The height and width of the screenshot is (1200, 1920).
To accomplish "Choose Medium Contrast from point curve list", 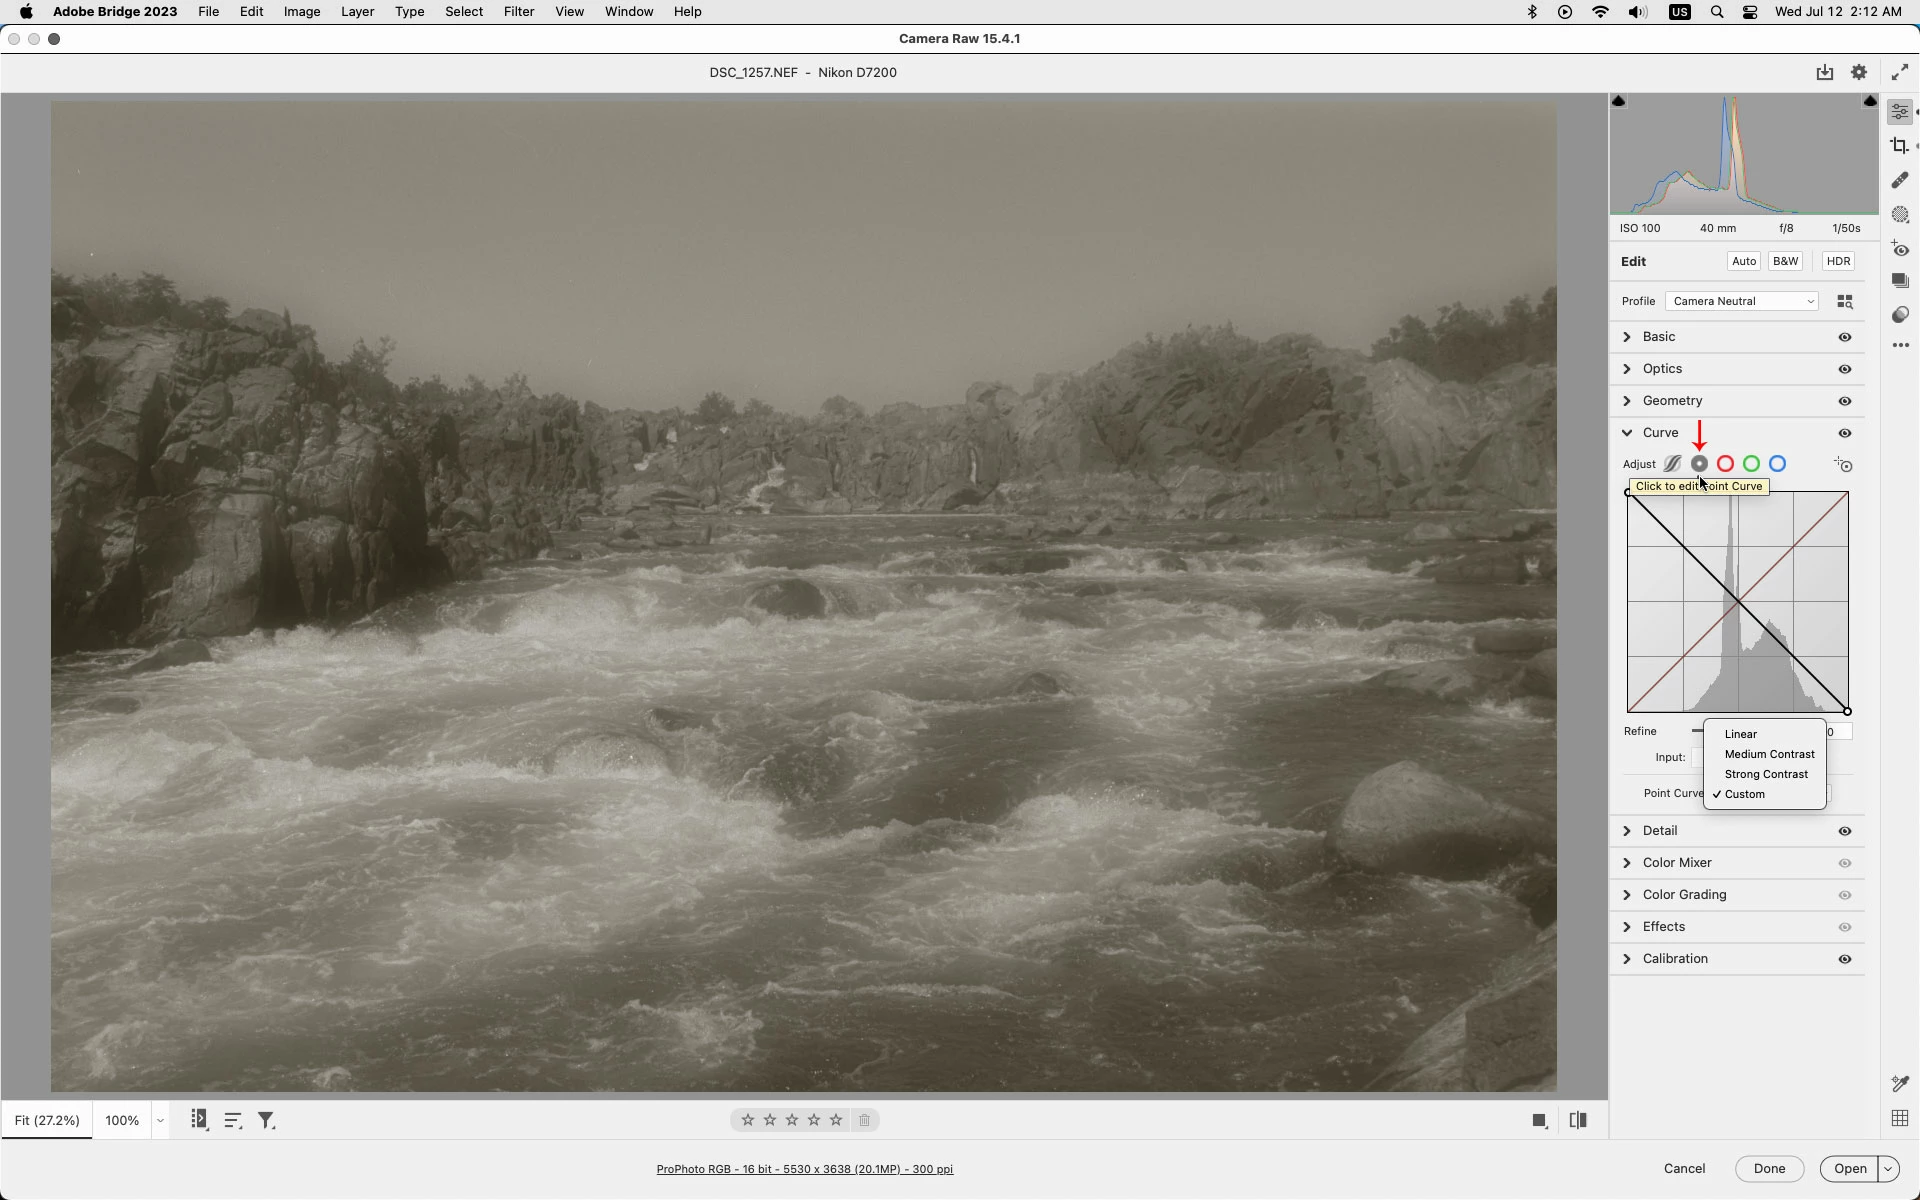I will point(1768,754).
